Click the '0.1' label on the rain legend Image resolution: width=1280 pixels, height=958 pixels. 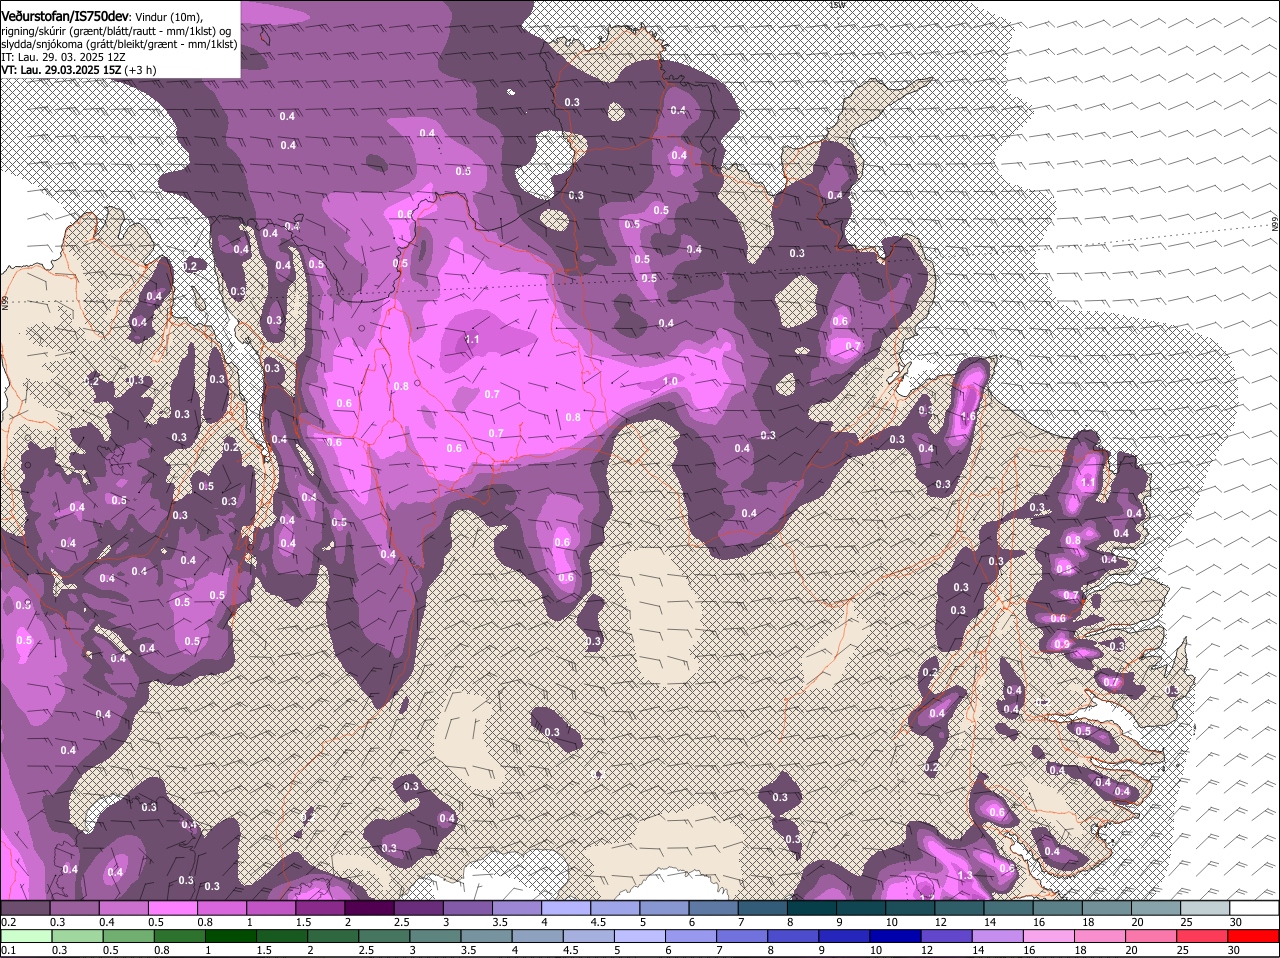(8, 951)
